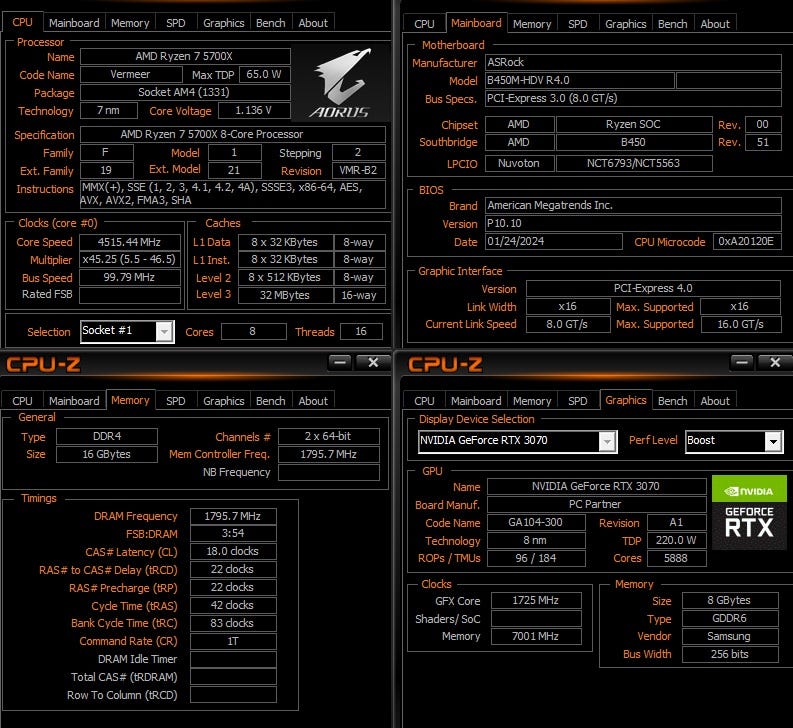
Task: Open About tab in top-right window
Action: coord(715,24)
